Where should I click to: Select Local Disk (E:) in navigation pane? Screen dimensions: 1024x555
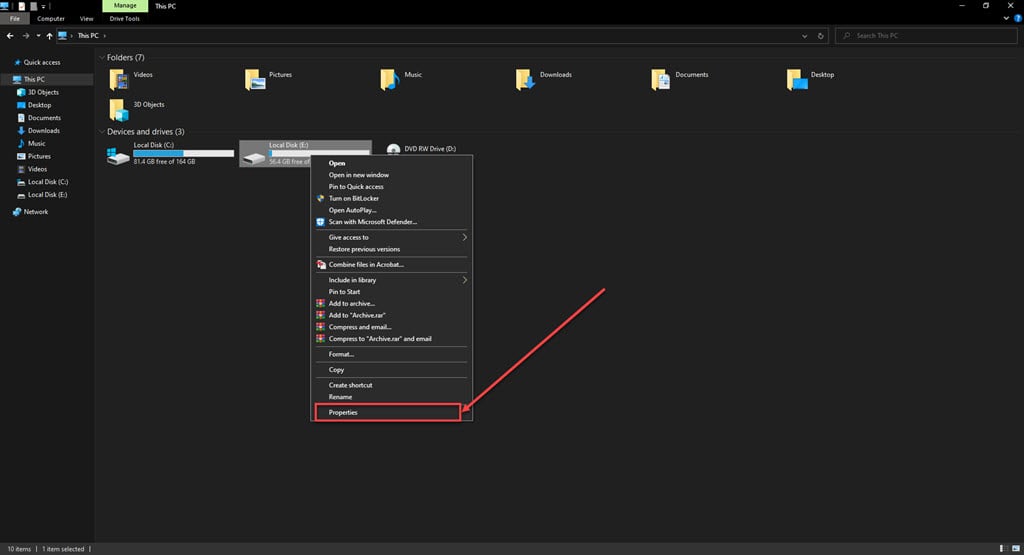pyautogui.click(x=47, y=195)
